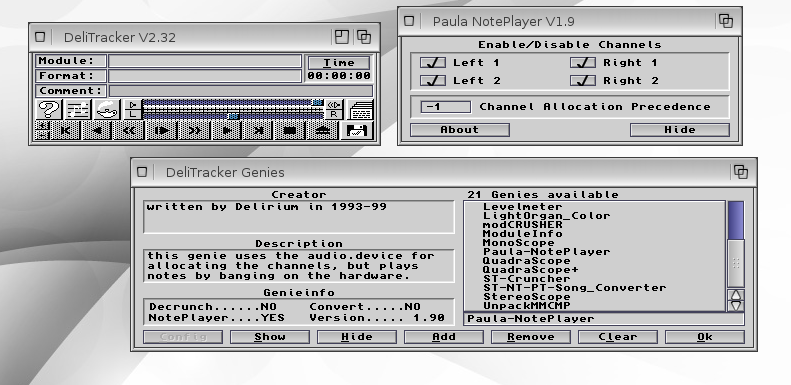Click the Format display field
Viewport: 791px width, 385px height.
pyautogui.click(x=205, y=76)
